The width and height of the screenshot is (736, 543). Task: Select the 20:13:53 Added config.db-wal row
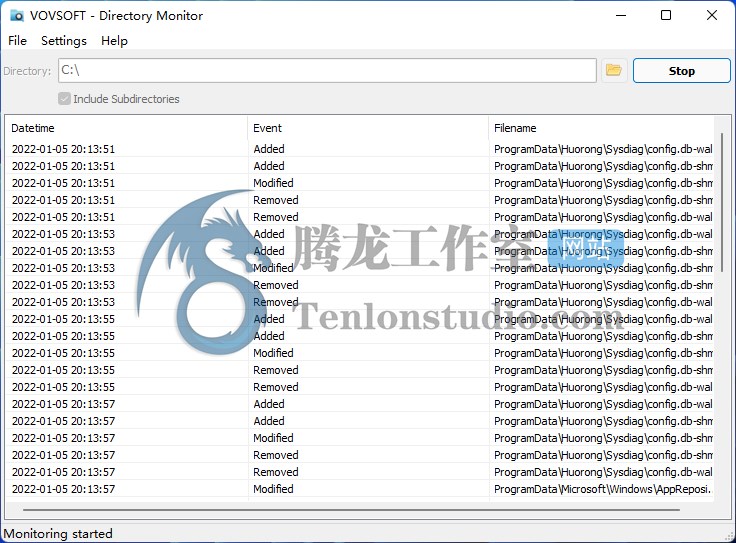point(360,234)
